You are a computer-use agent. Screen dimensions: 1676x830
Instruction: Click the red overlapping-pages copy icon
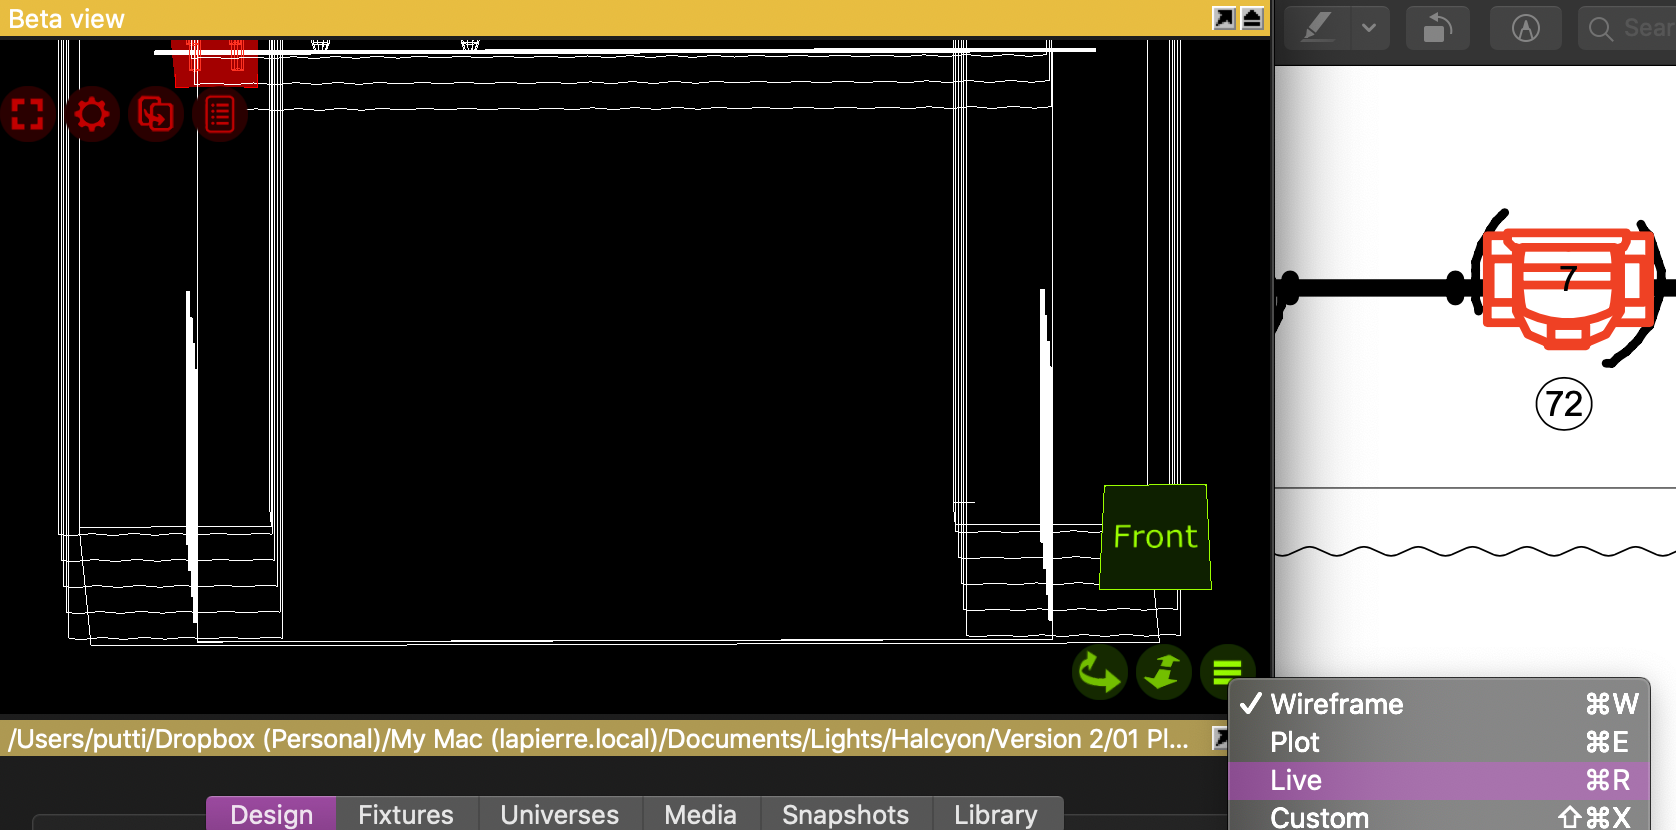pos(156,114)
